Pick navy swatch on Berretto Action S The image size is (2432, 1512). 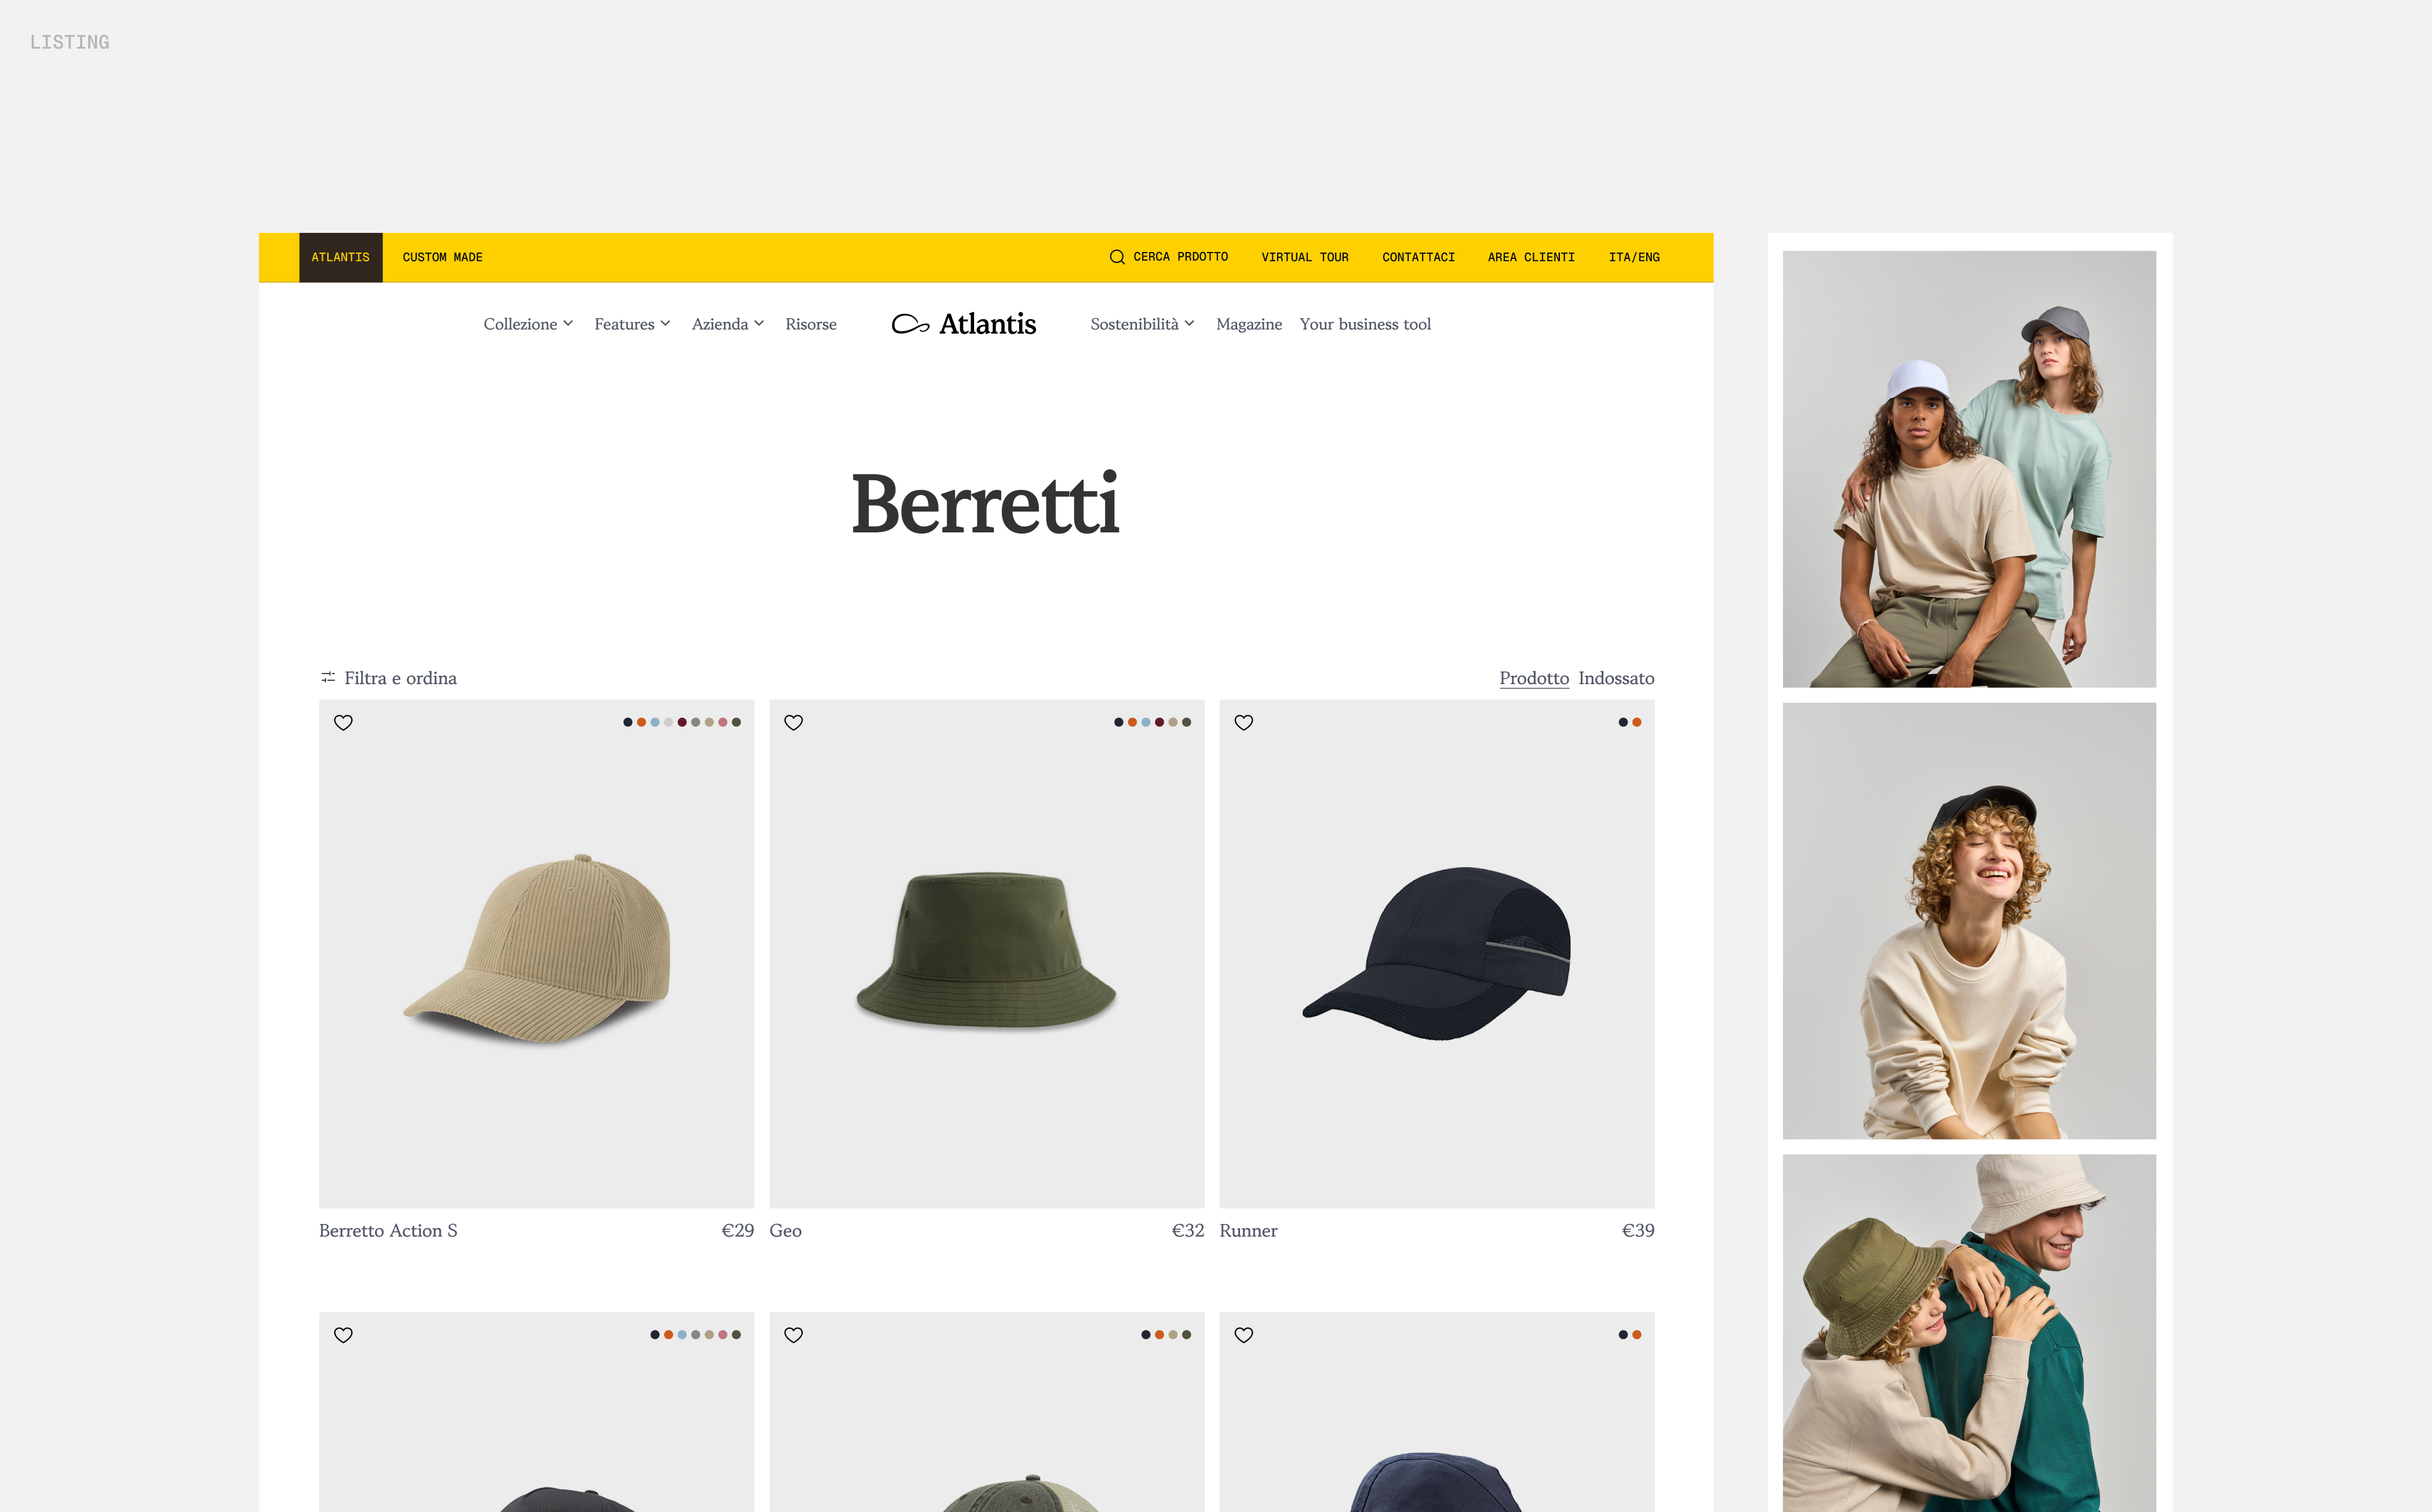click(628, 722)
